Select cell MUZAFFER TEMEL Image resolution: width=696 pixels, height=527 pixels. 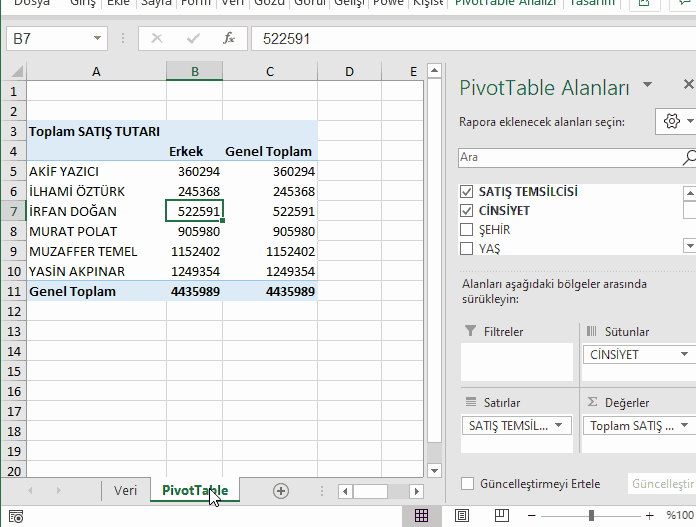[96, 251]
